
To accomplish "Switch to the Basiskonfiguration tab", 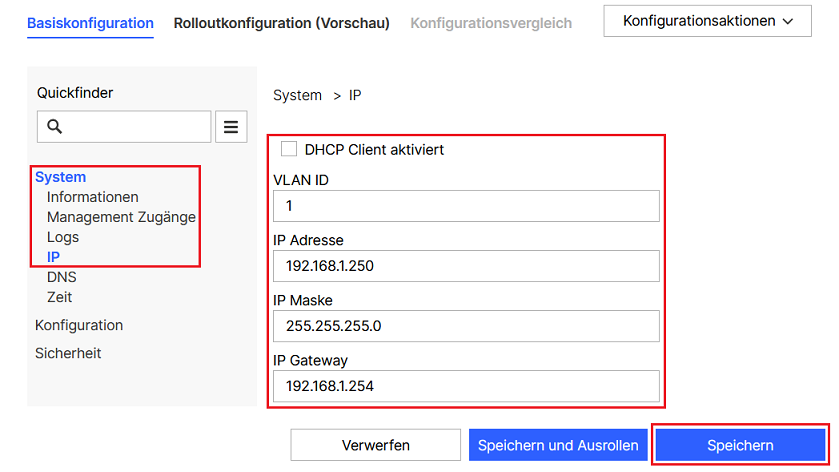I will click(90, 22).
